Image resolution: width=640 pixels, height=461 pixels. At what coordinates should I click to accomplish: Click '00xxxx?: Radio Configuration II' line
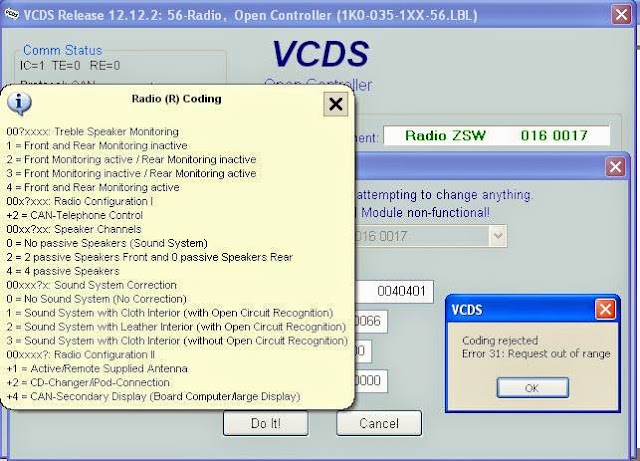[x=81, y=355]
